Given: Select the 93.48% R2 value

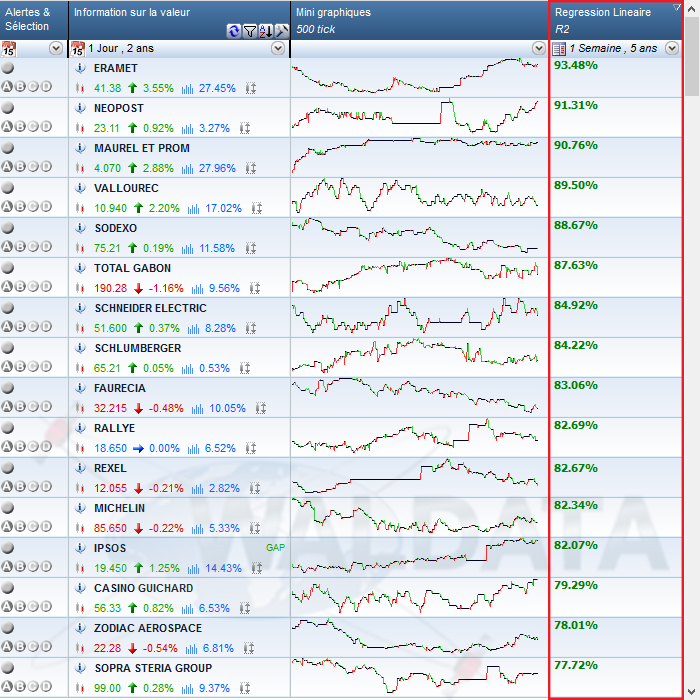Looking at the screenshot, I should click(x=575, y=65).
